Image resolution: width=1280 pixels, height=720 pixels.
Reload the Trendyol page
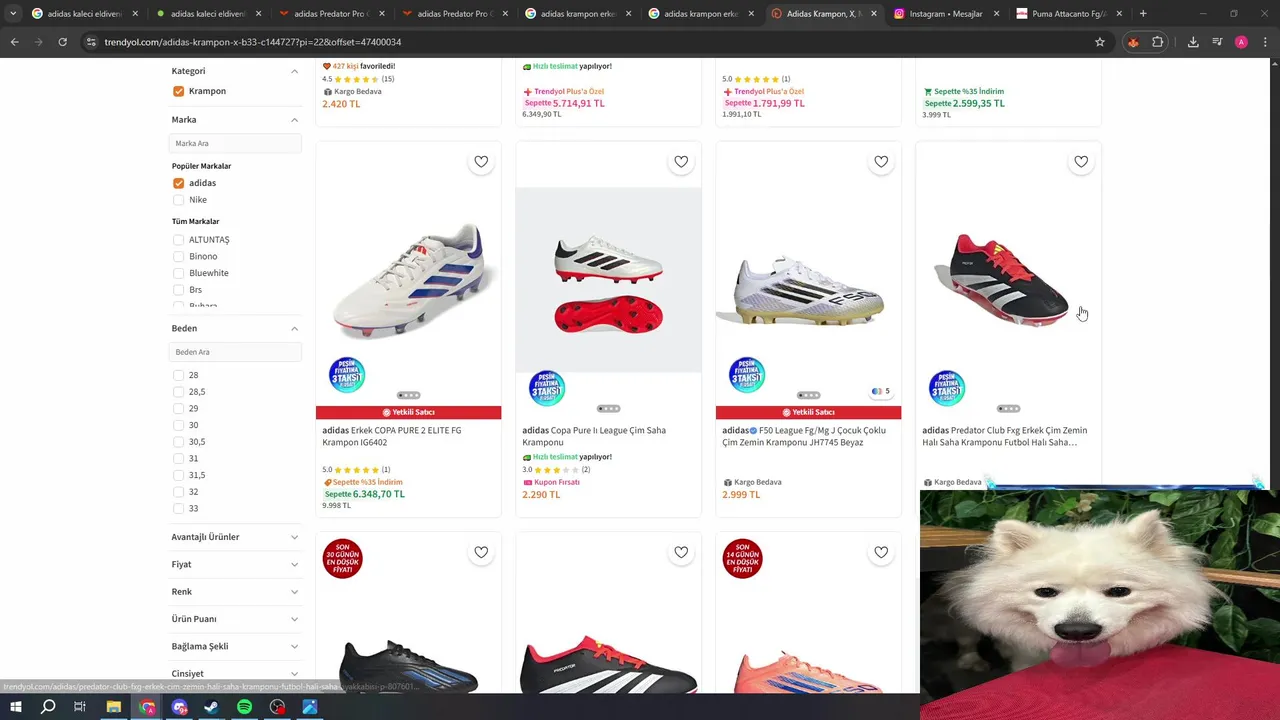coord(62,42)
